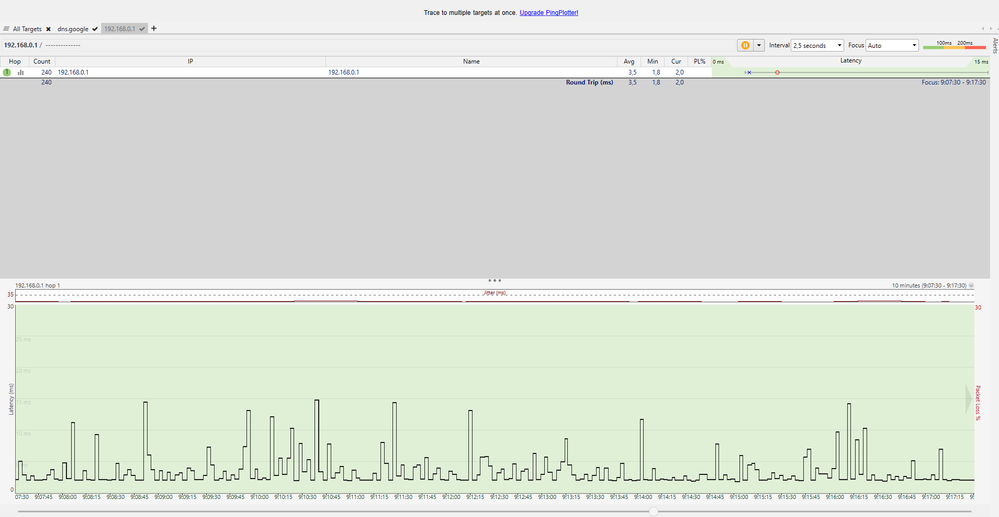Open the All Targets list
999x517 pixels.
pos(27,29)
